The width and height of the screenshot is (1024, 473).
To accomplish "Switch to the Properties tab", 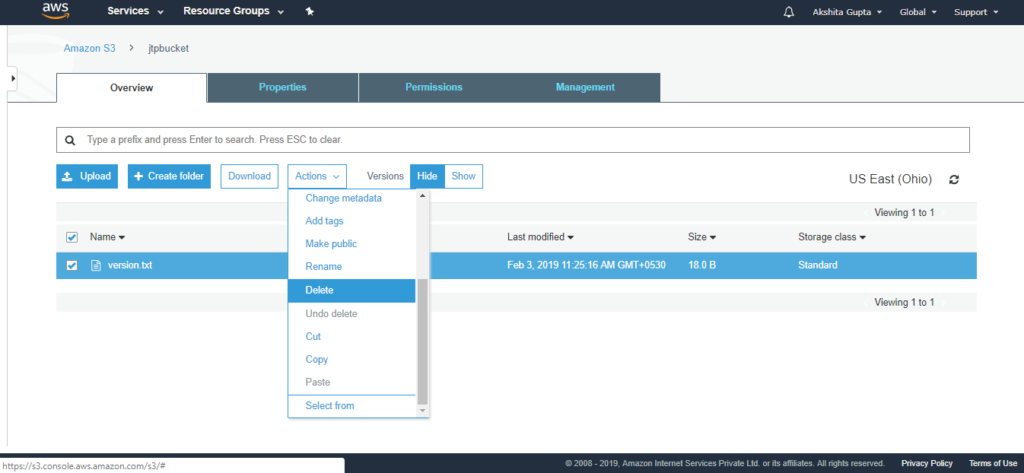I will click(282, 87).
